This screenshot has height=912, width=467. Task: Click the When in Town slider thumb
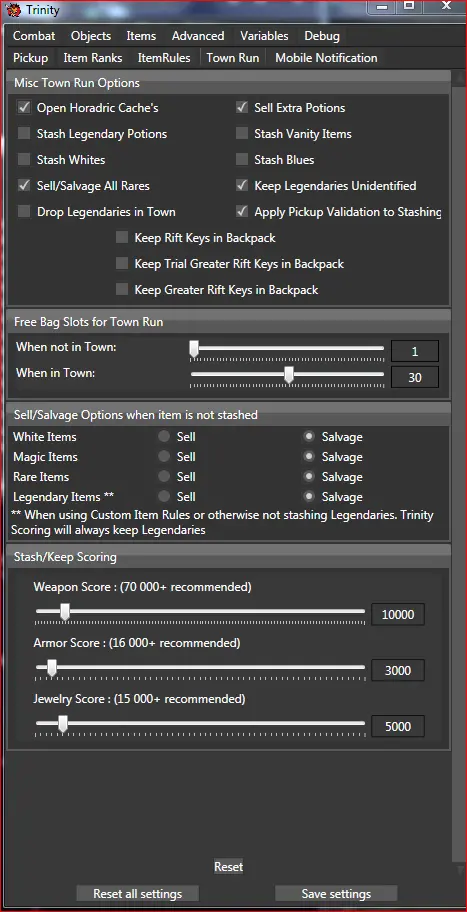[x=288, y=375]
